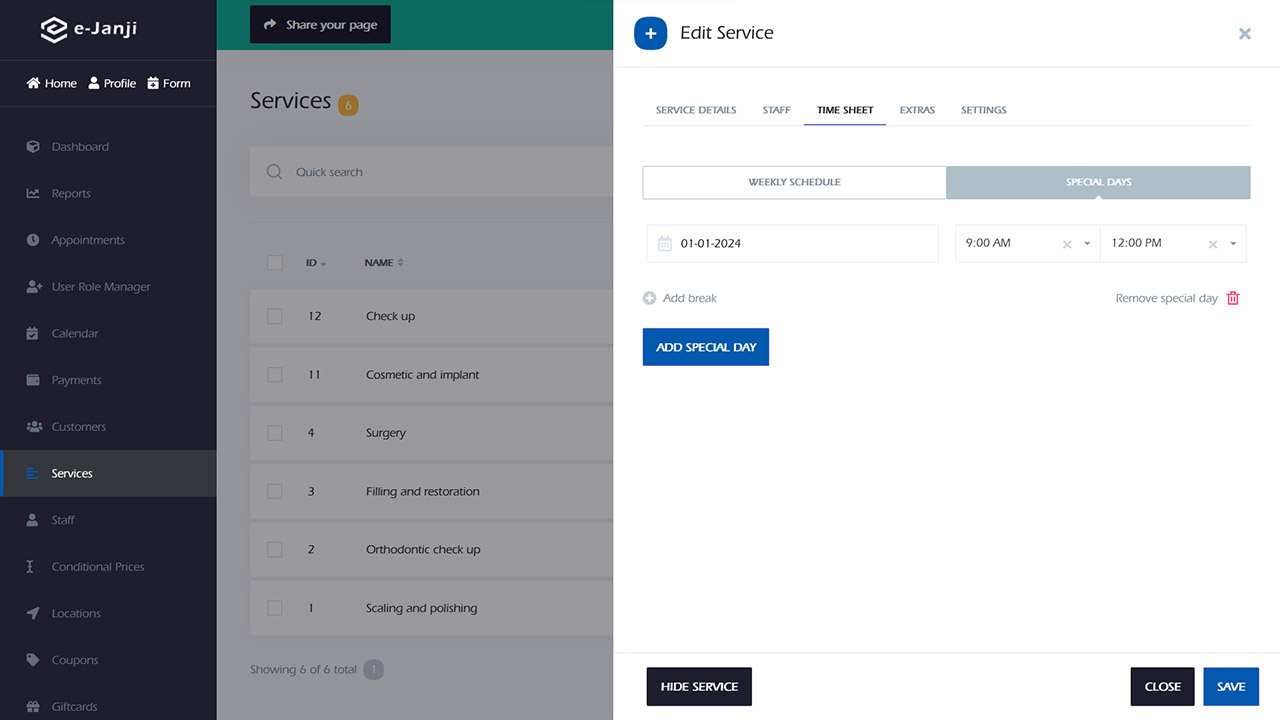1280x720 pixels.
Task: Check the Orthodontic check up checkbox
Action: pos(275,549)
